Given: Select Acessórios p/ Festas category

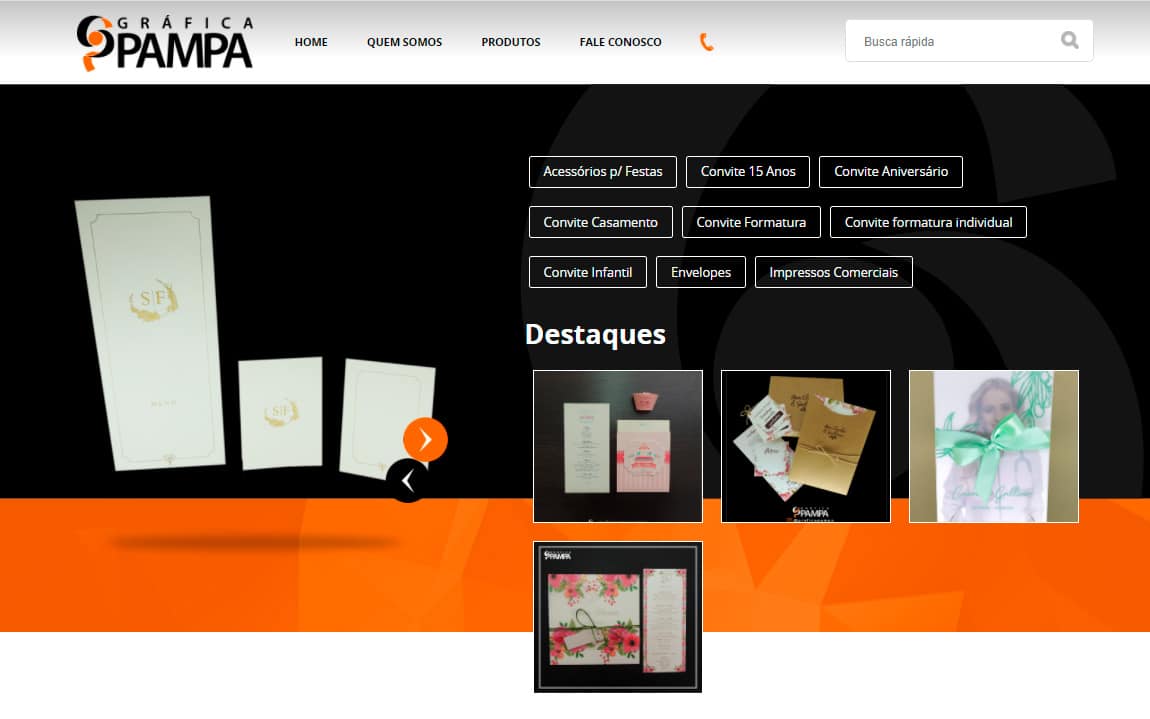Looking at the screenshot, I should coord(603,172).
